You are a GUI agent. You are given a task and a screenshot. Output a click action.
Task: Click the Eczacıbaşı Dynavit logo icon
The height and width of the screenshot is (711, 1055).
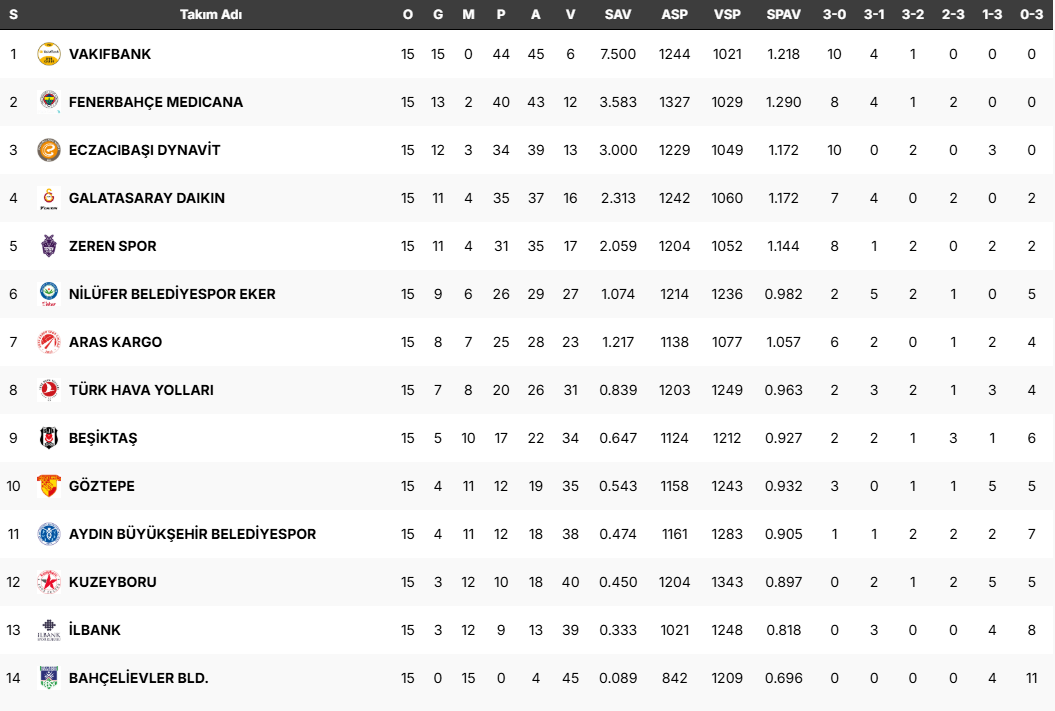(x=48, y=150)
